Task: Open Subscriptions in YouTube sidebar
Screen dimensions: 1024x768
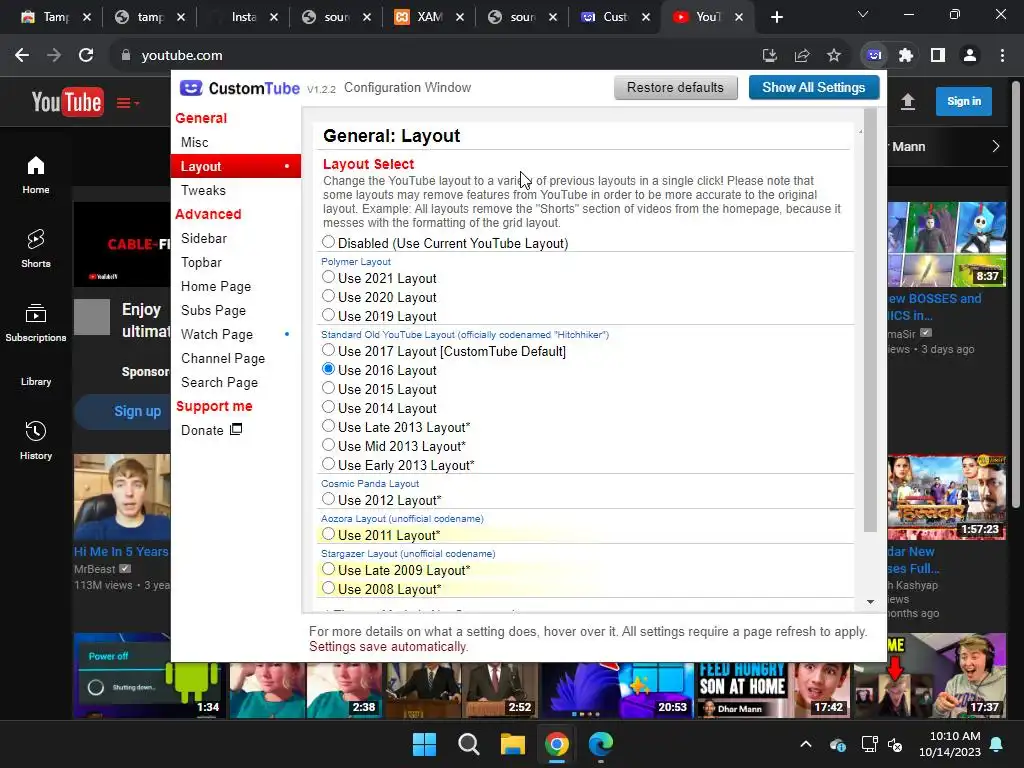Action: pyautogui.click(x=36, y=323)
